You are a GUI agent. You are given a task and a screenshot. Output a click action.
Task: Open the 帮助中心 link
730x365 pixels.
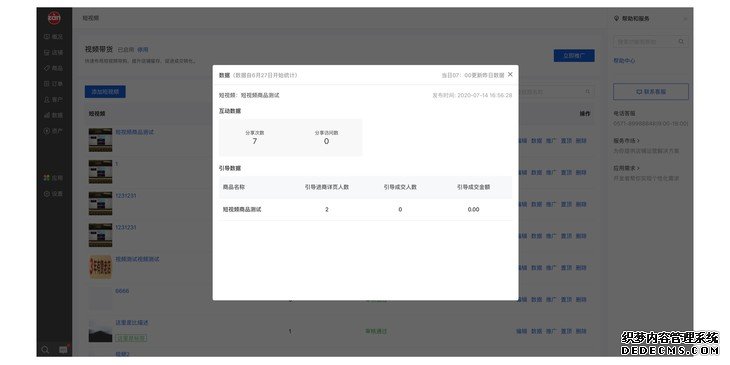coord(624,61)
